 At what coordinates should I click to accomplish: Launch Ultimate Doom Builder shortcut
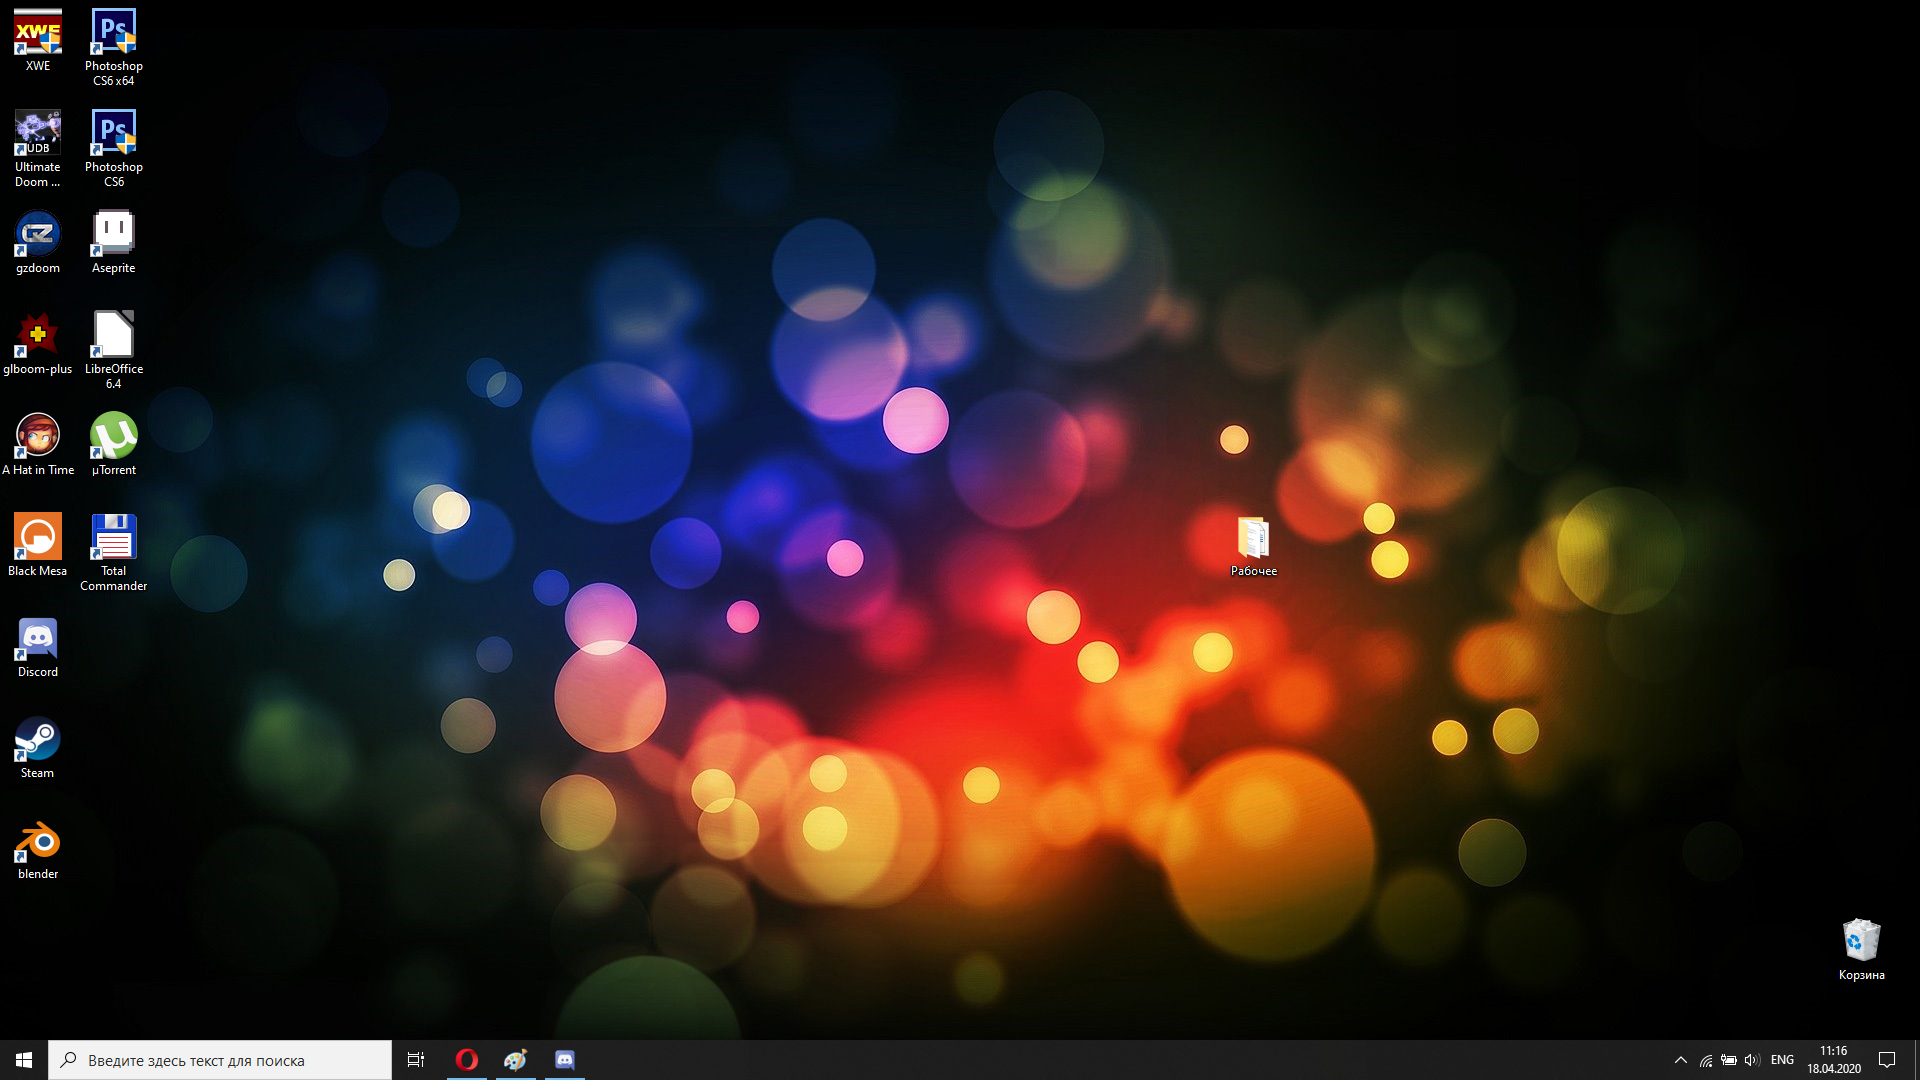coord(38,148)
